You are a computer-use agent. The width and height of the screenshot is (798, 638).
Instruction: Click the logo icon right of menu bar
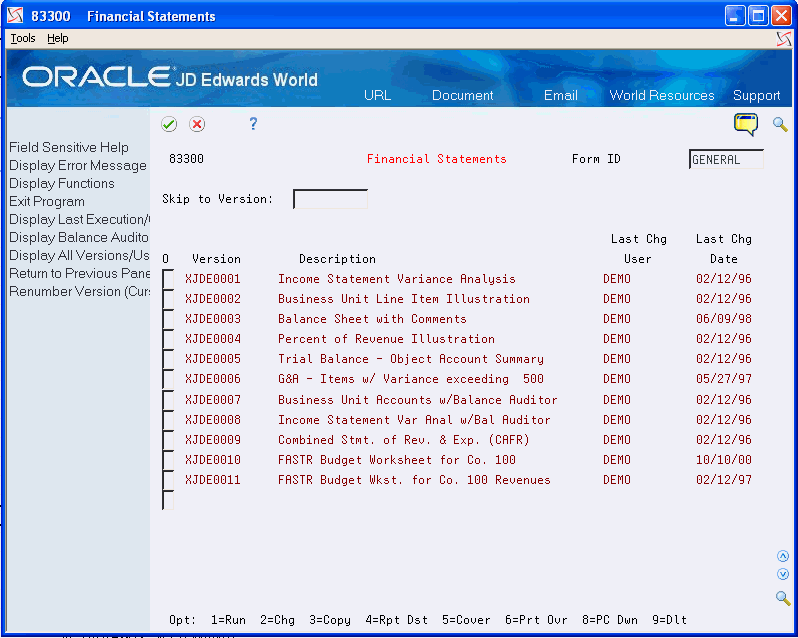click(x=784, y=39)
